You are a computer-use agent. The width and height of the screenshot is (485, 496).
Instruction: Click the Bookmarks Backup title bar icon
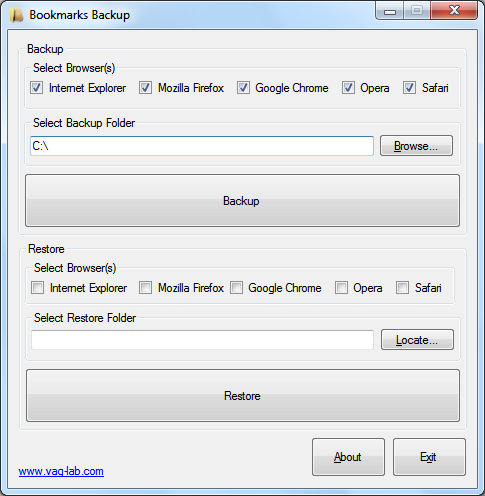click(x=16, y=15)
